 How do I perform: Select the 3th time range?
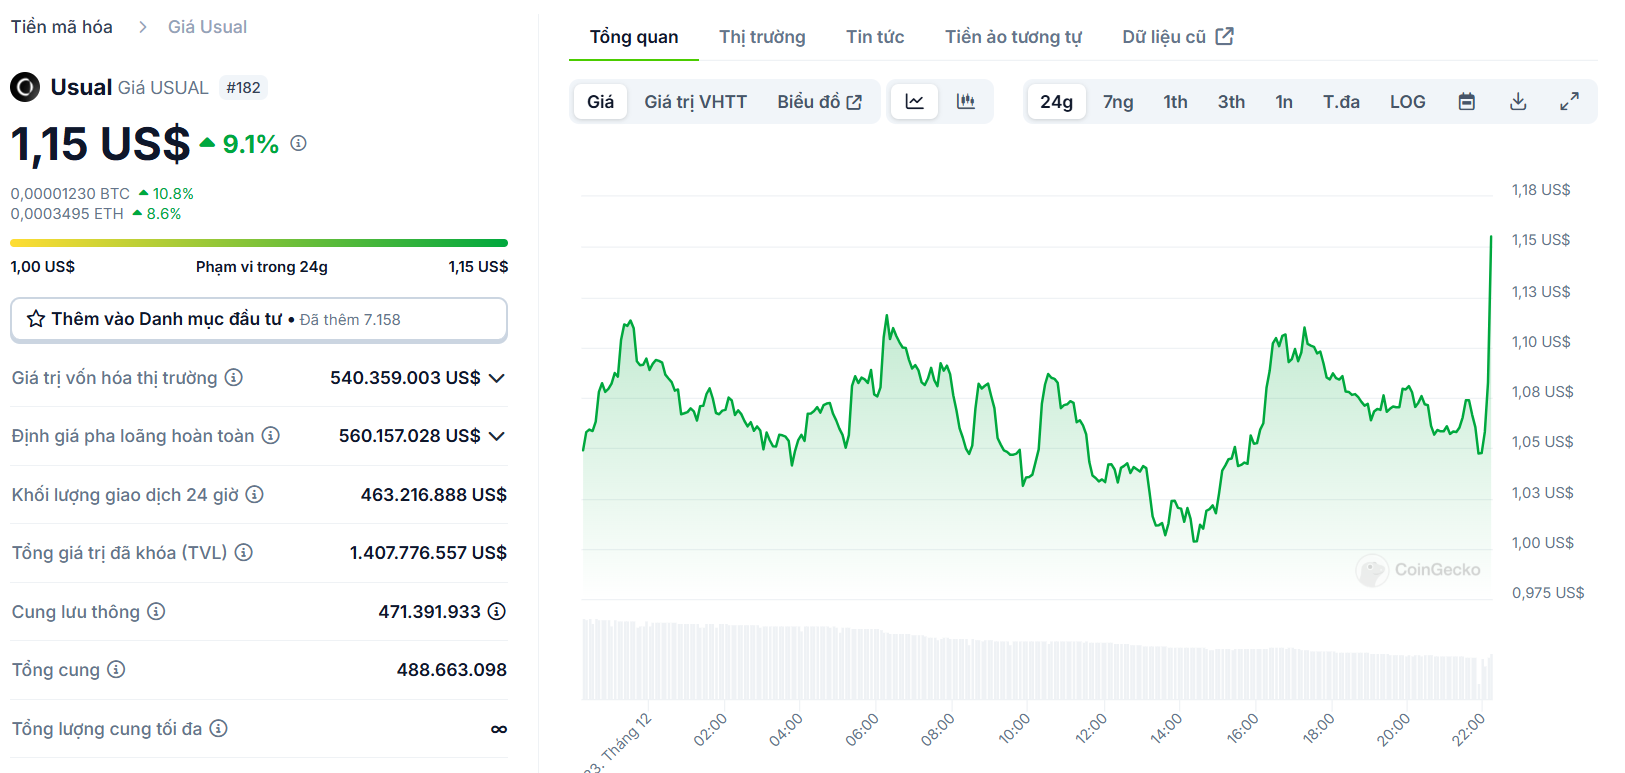pos(1231,101)
